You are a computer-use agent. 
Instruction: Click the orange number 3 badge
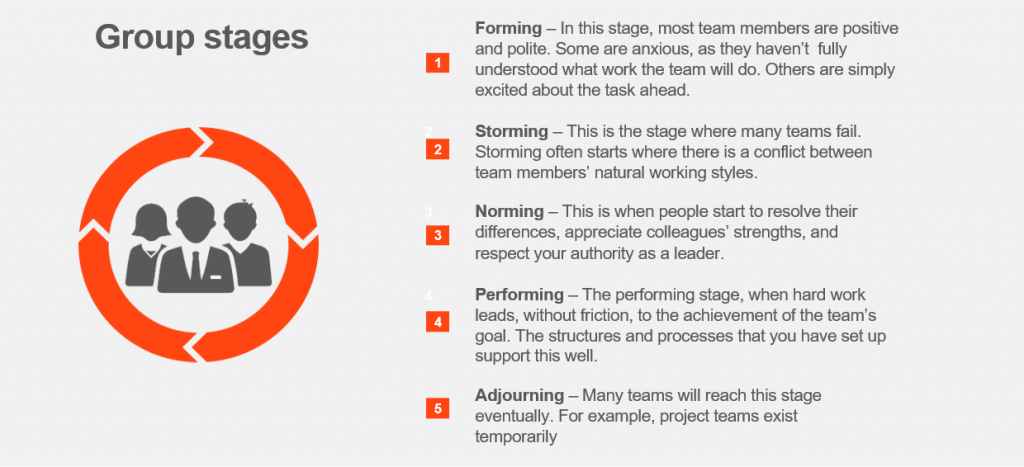[438, 235]
